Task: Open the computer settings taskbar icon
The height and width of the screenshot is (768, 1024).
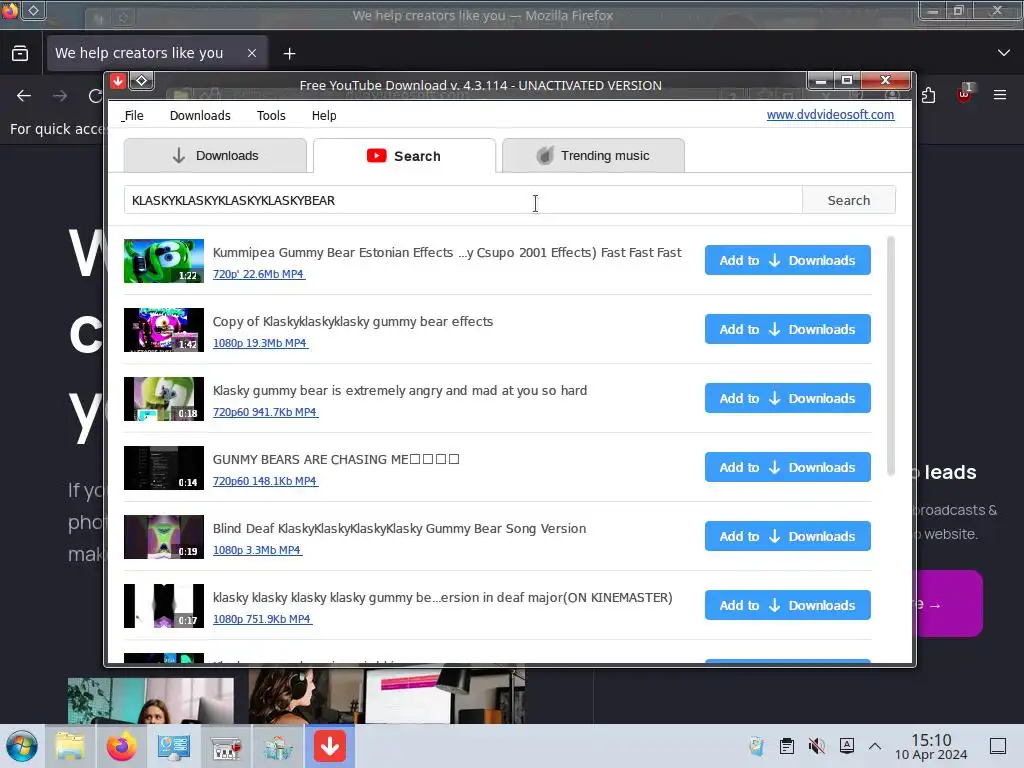Action: pyautogui.click(x=174, y=746)
